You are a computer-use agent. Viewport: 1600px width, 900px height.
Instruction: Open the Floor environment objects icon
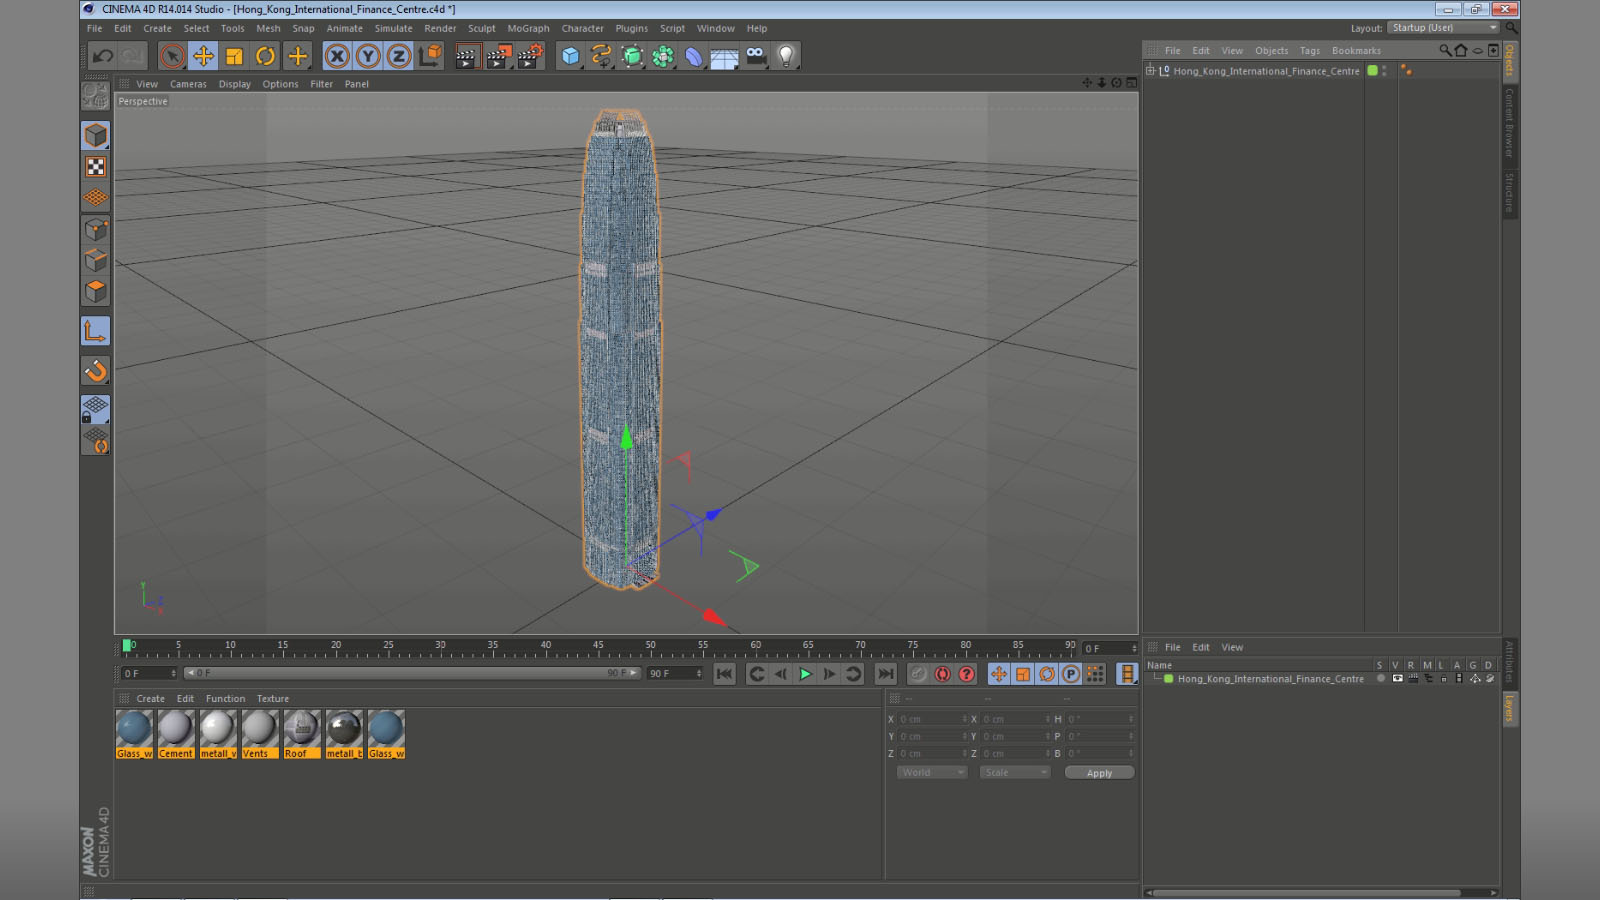(725, 56)
